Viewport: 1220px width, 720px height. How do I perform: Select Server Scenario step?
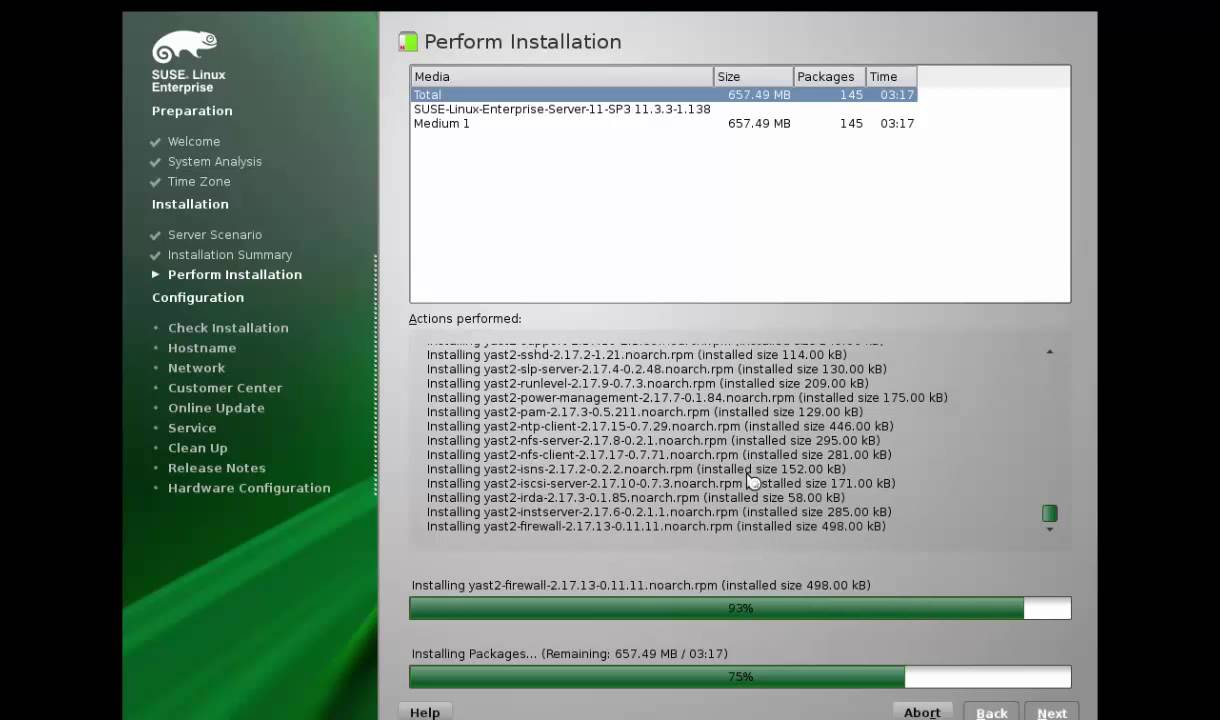(215, 235)
